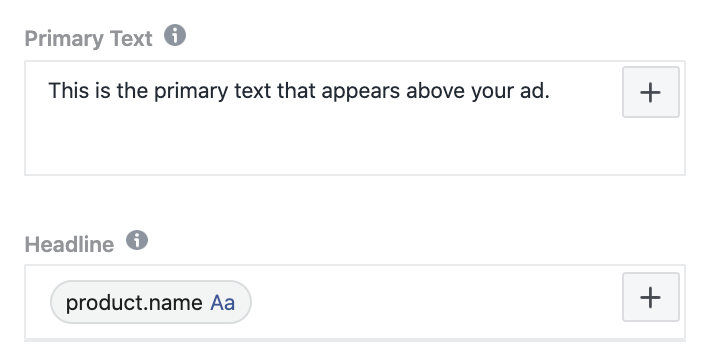Select the product.name dynamic token
The image size is (706, 360).
point(151,302)
